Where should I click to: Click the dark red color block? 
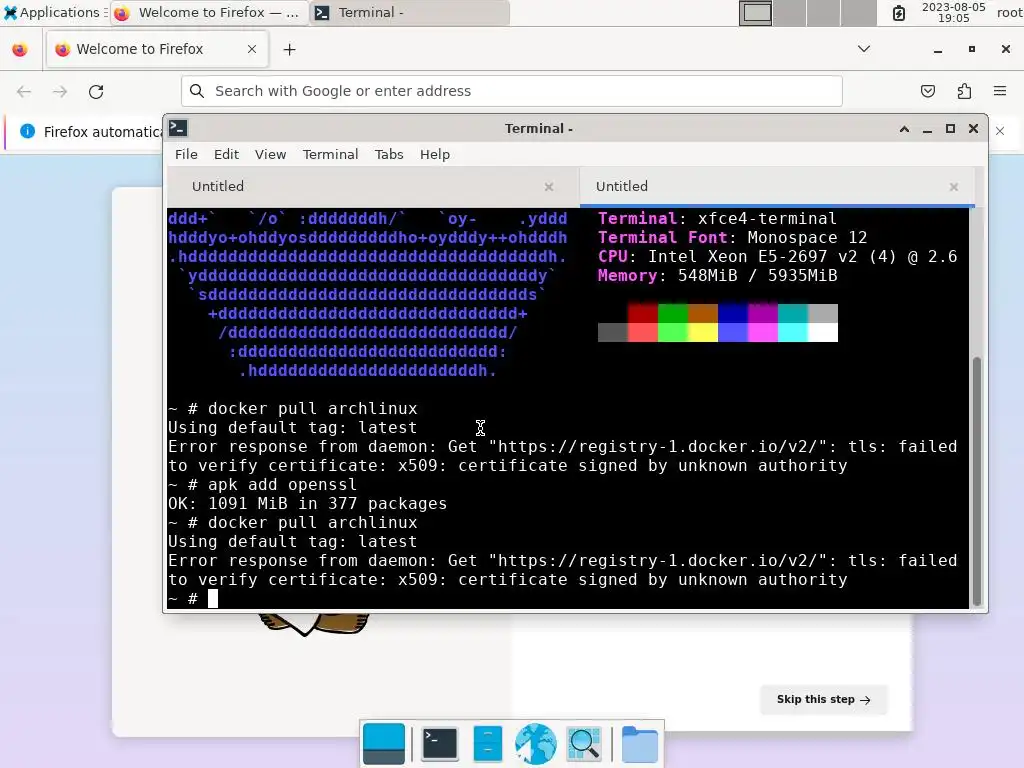tap(643, 313)
